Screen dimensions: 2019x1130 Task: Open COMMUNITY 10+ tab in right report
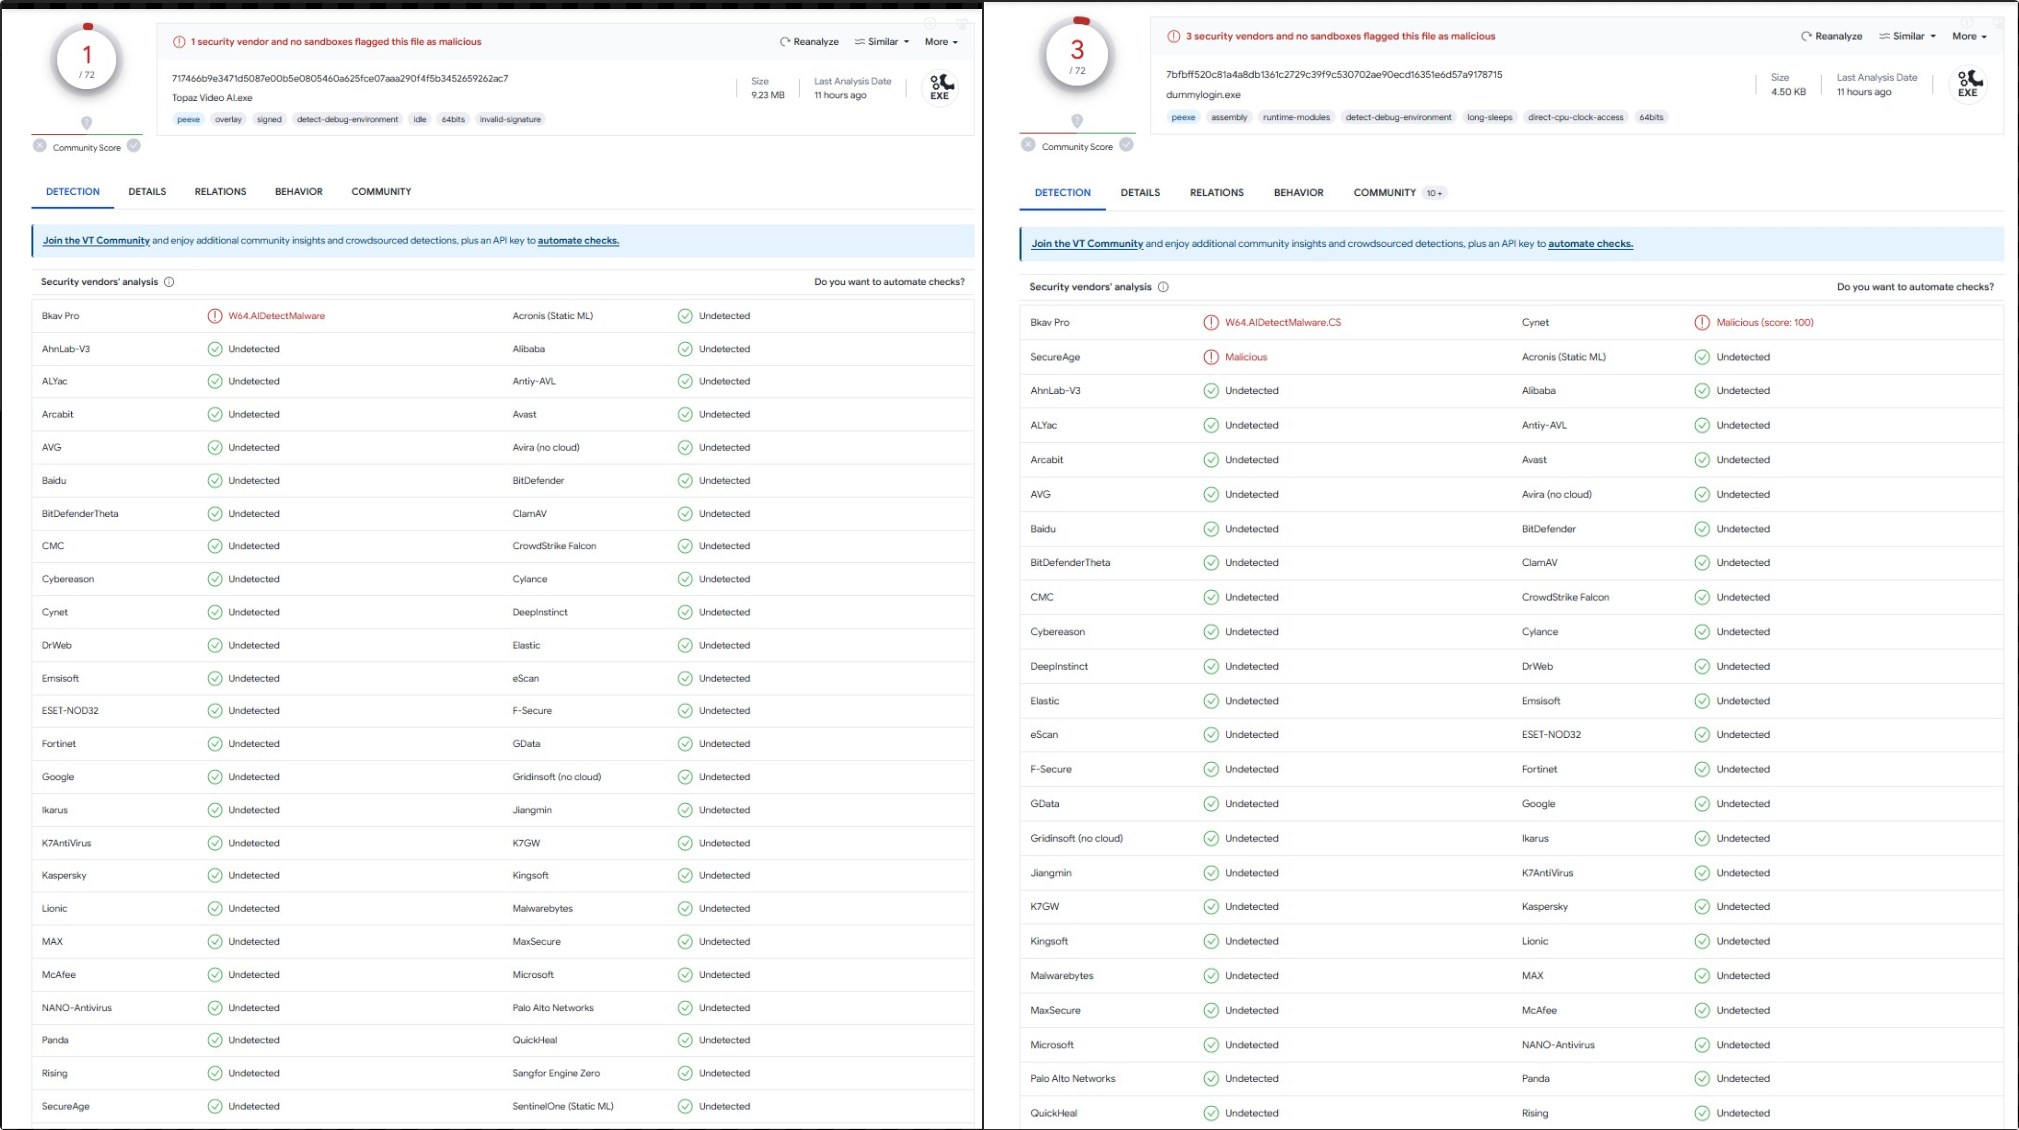1399,193
